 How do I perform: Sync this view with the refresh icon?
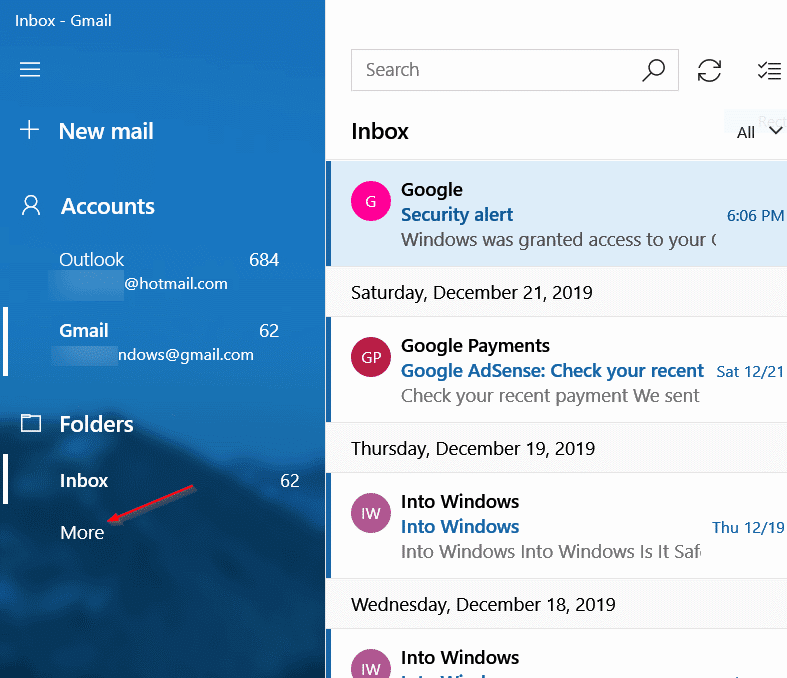pyautogui.click(x=709, y=70)
